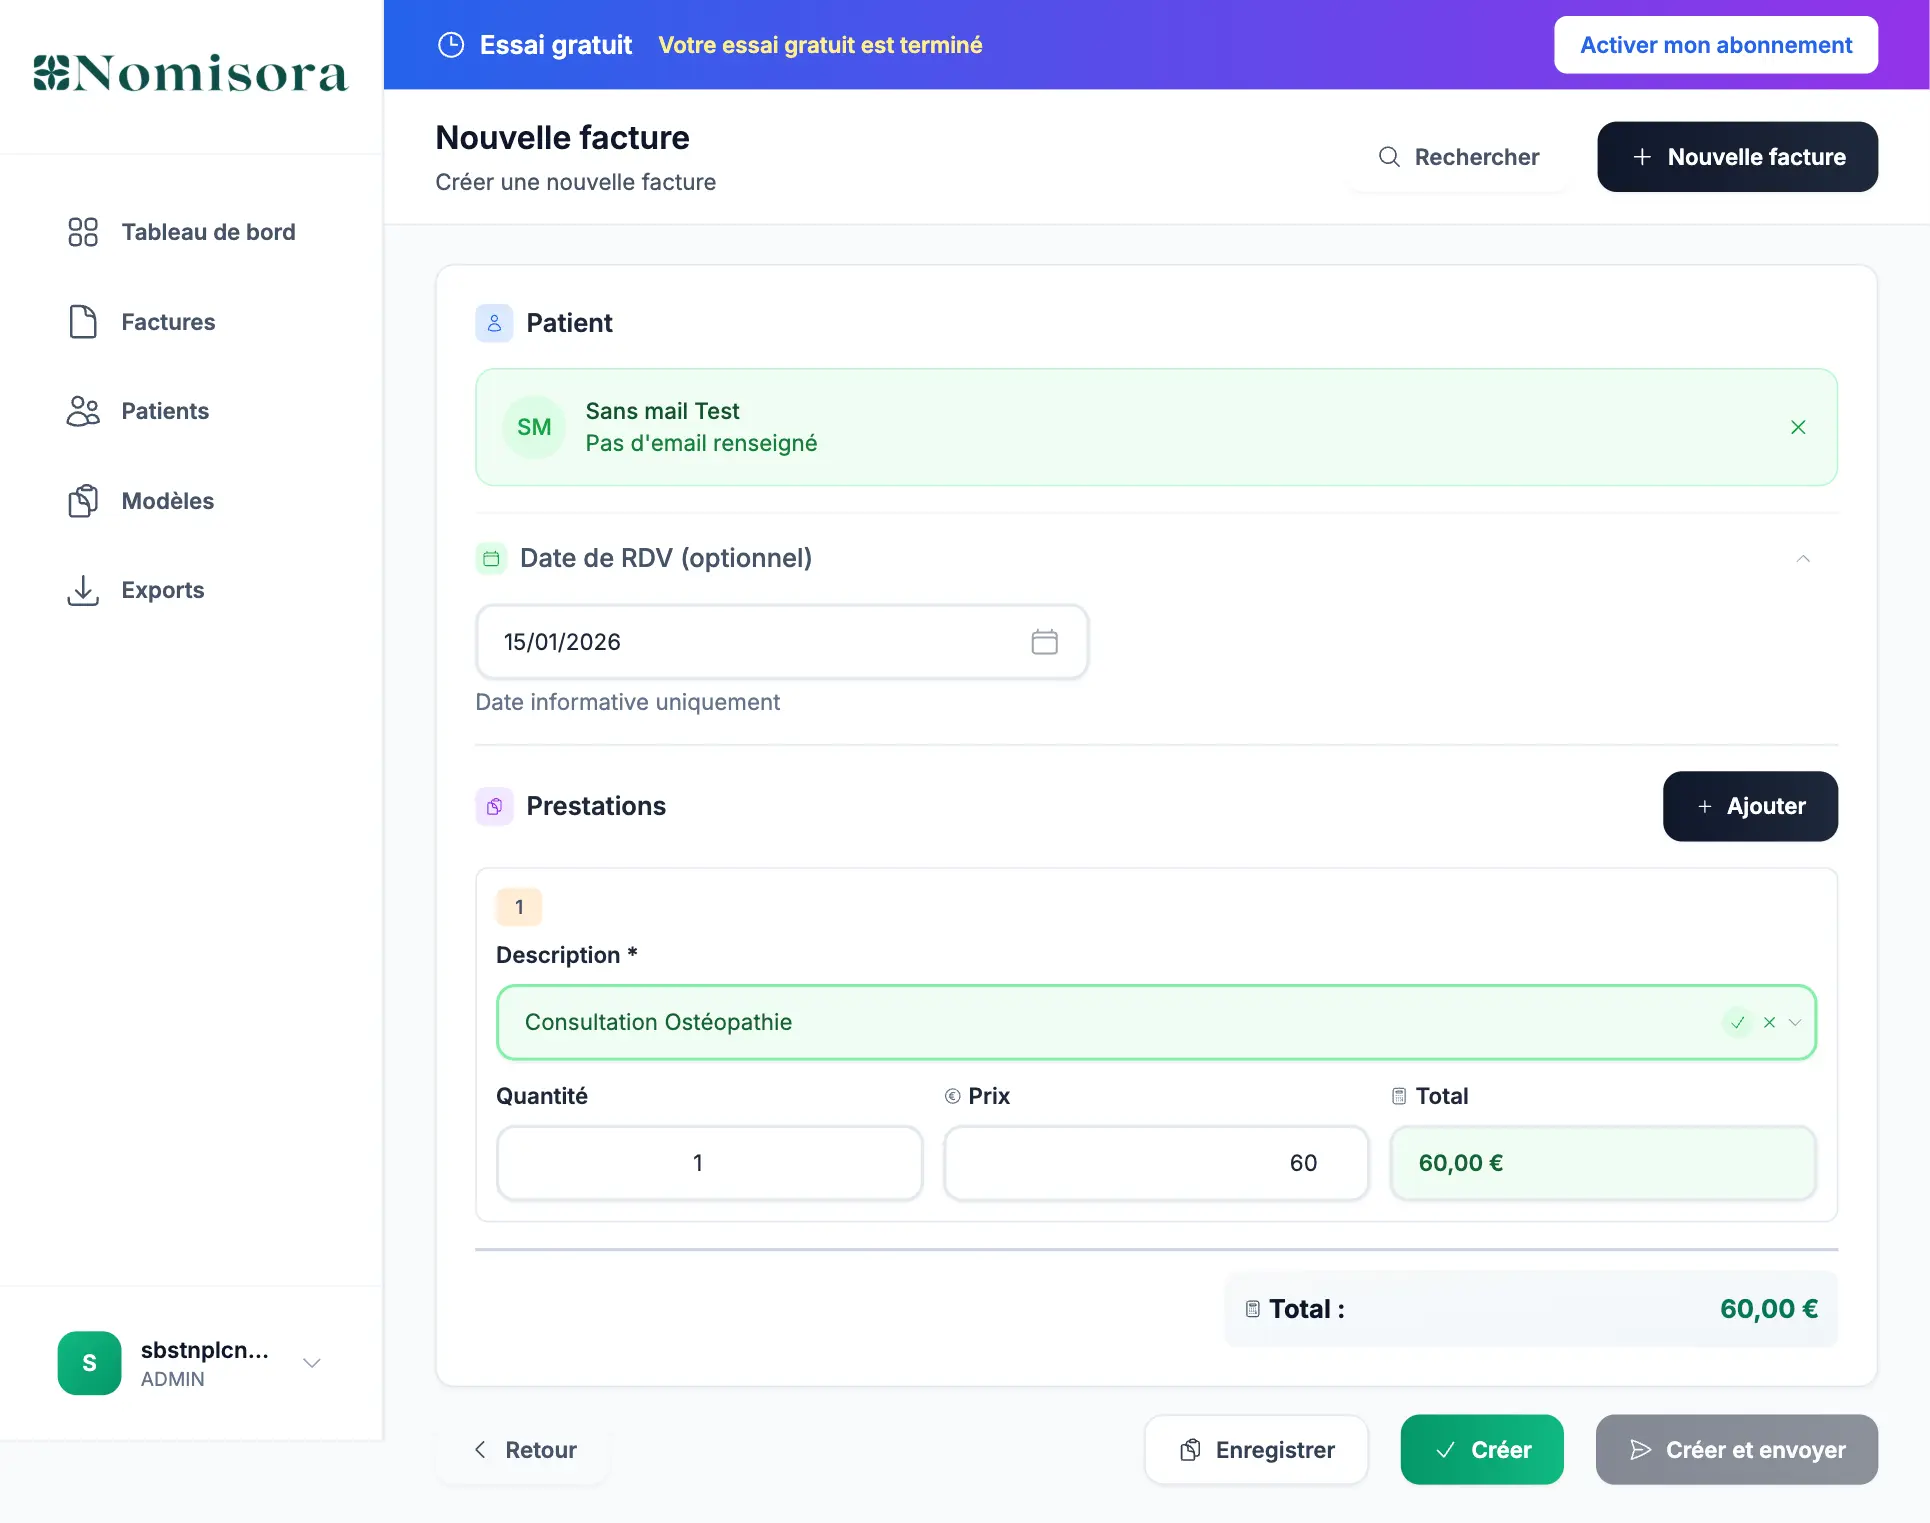Remove selected patient with X icon
This screenshot has width=1930, height=1523.
click(1797, 427)
